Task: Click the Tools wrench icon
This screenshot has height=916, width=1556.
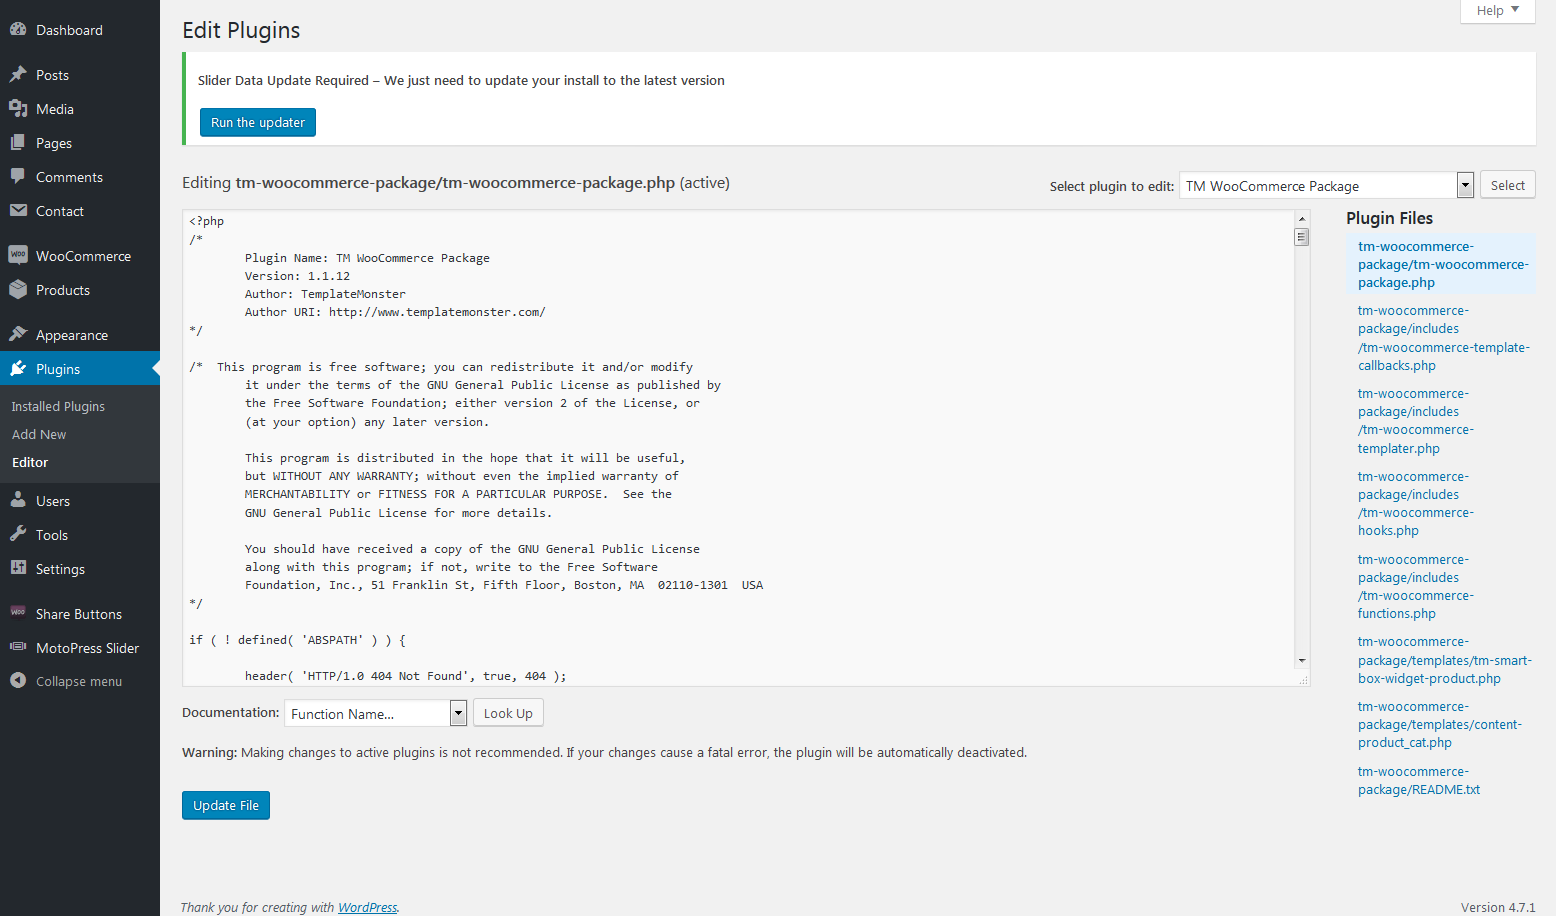Action: 18,535
